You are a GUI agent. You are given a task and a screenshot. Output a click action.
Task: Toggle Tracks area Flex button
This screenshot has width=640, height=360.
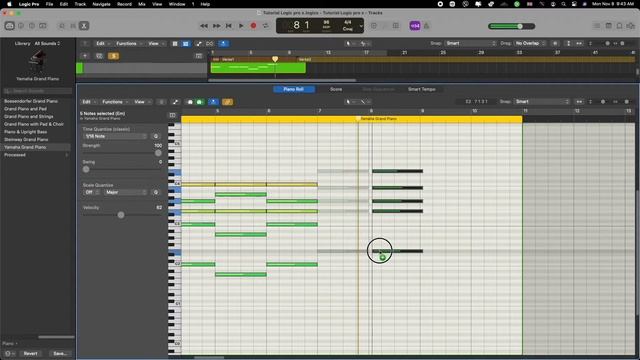(x=210, y=44)
